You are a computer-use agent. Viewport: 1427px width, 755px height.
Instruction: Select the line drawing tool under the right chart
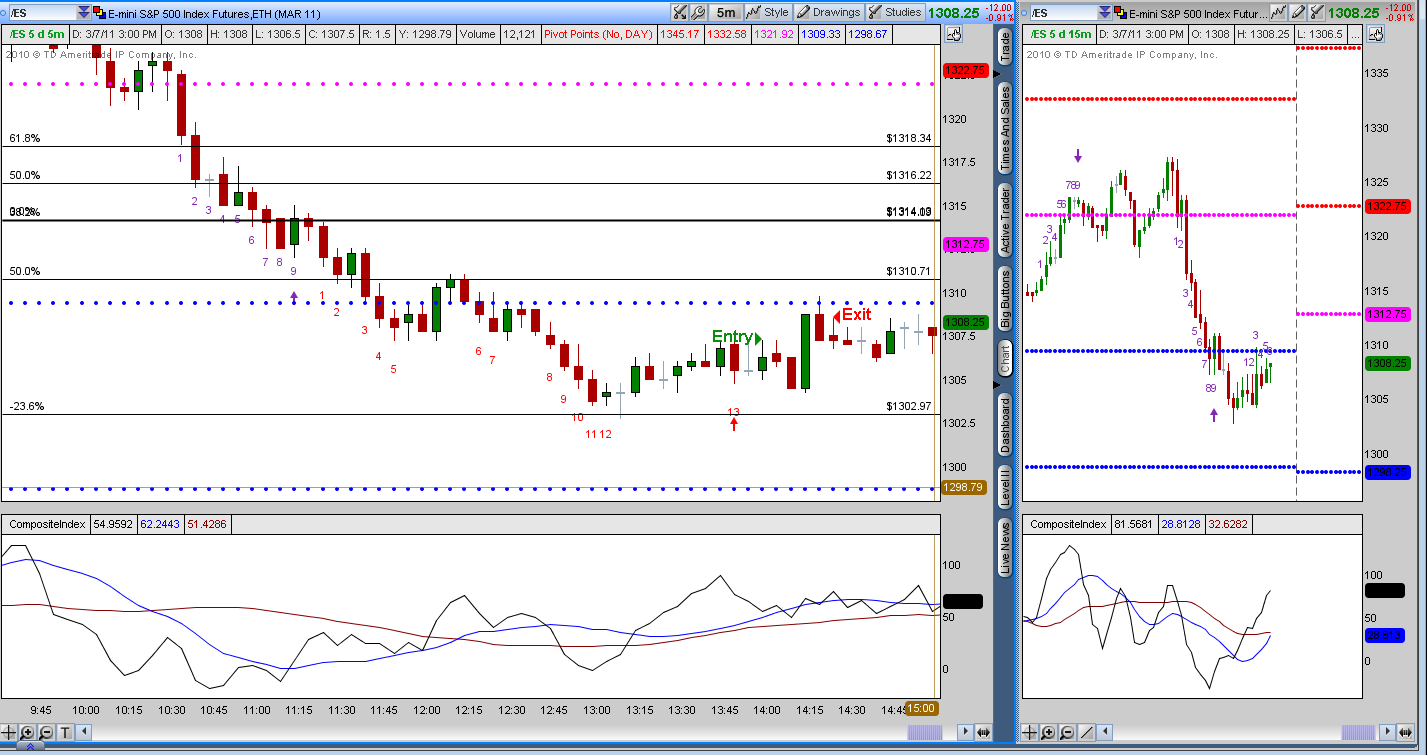(x=1085, y=732)
